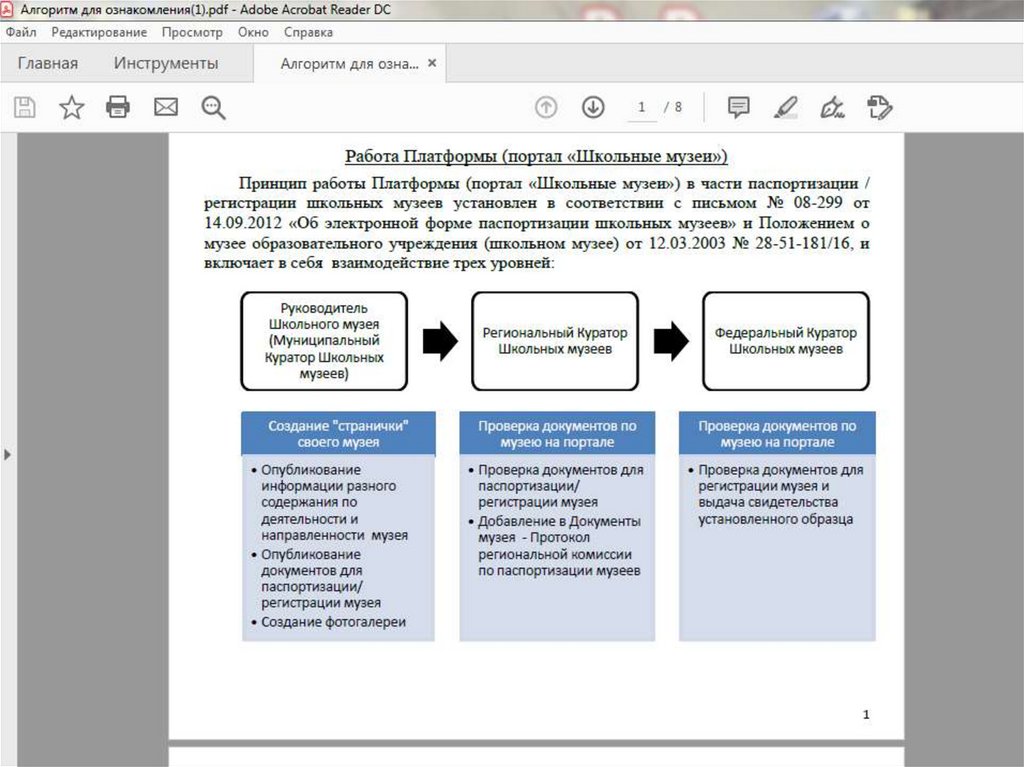1024x767 pixels.
Task: Open the Редактирование menu
Action: point(99,32)
